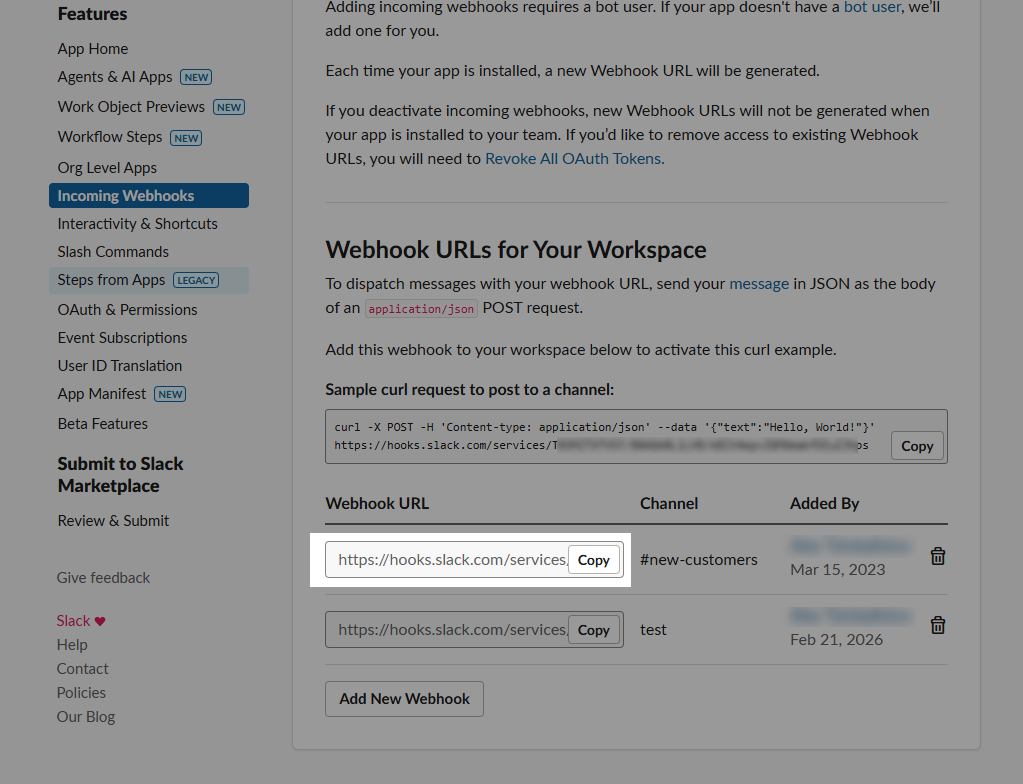Viewport: 1023px width, 784px height.
Task: Copy the test channel webhook URL
Action: [x=593, y=630]
